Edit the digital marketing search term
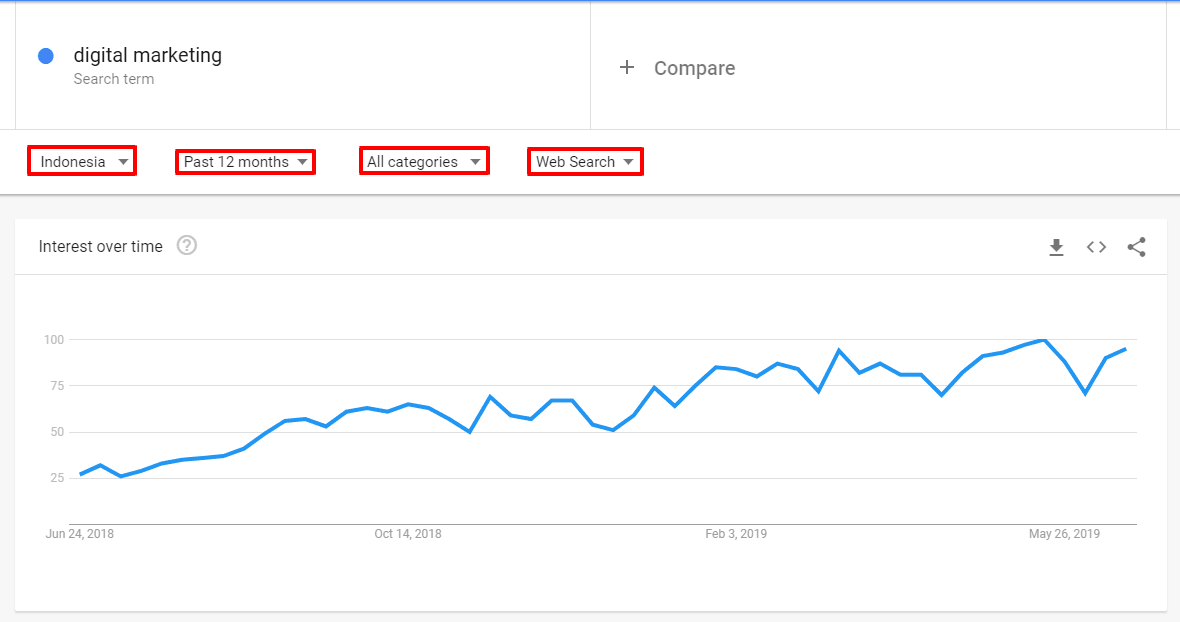1180x622 pixels. pos(148,55)
